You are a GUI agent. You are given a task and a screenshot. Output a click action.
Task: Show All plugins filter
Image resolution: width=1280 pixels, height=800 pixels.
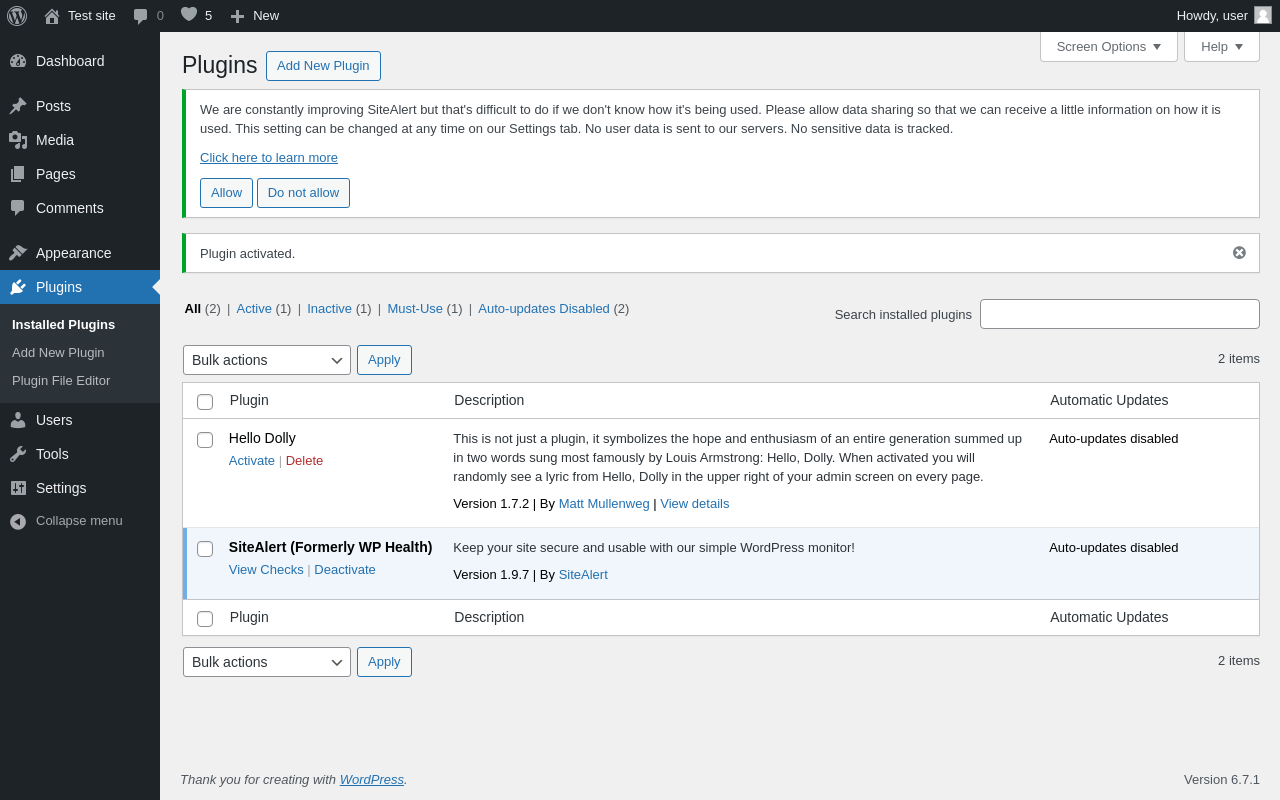193,308
